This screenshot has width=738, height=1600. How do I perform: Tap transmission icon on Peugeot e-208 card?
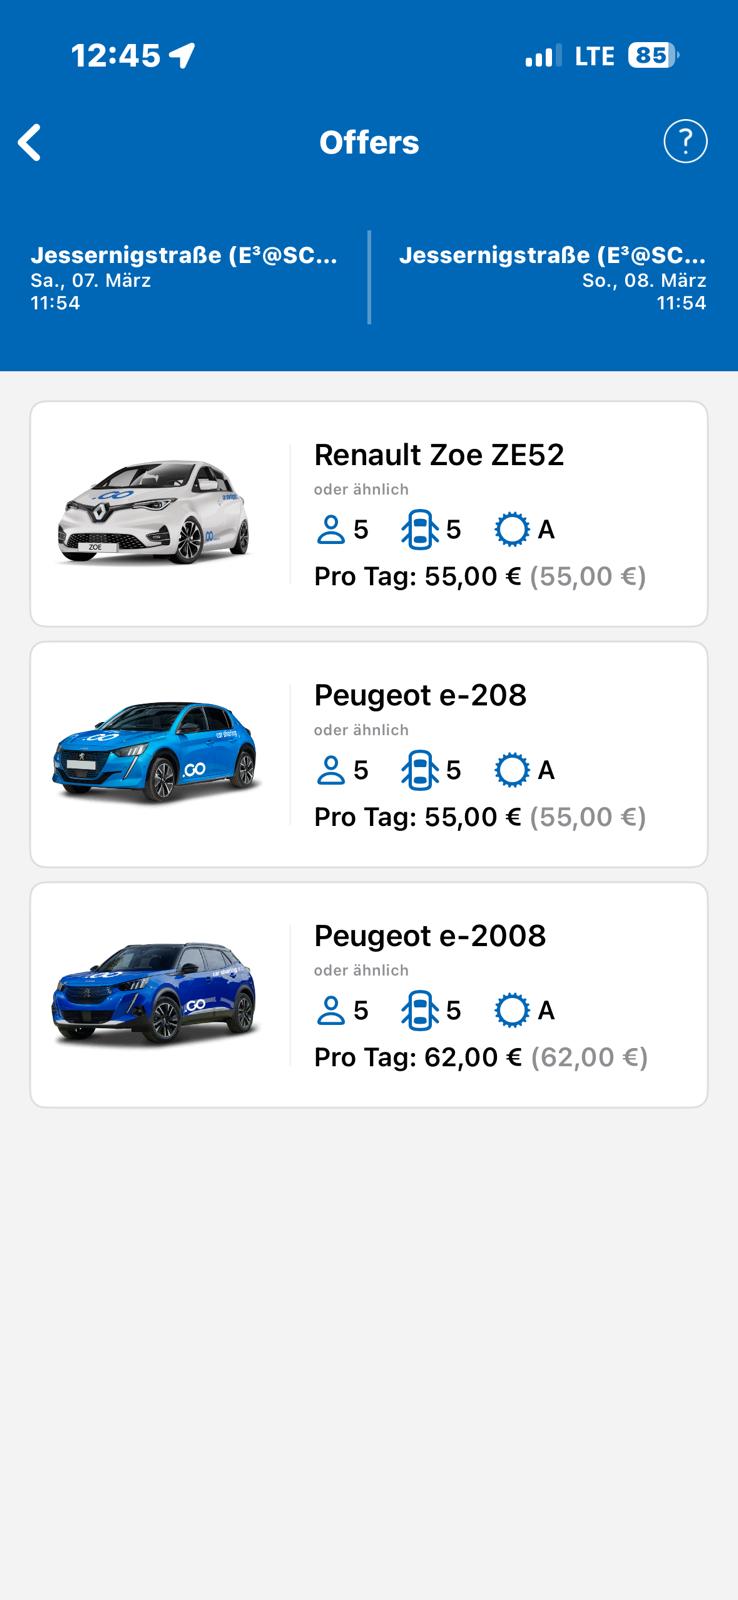pyautogui.click(x=512, y=770)
